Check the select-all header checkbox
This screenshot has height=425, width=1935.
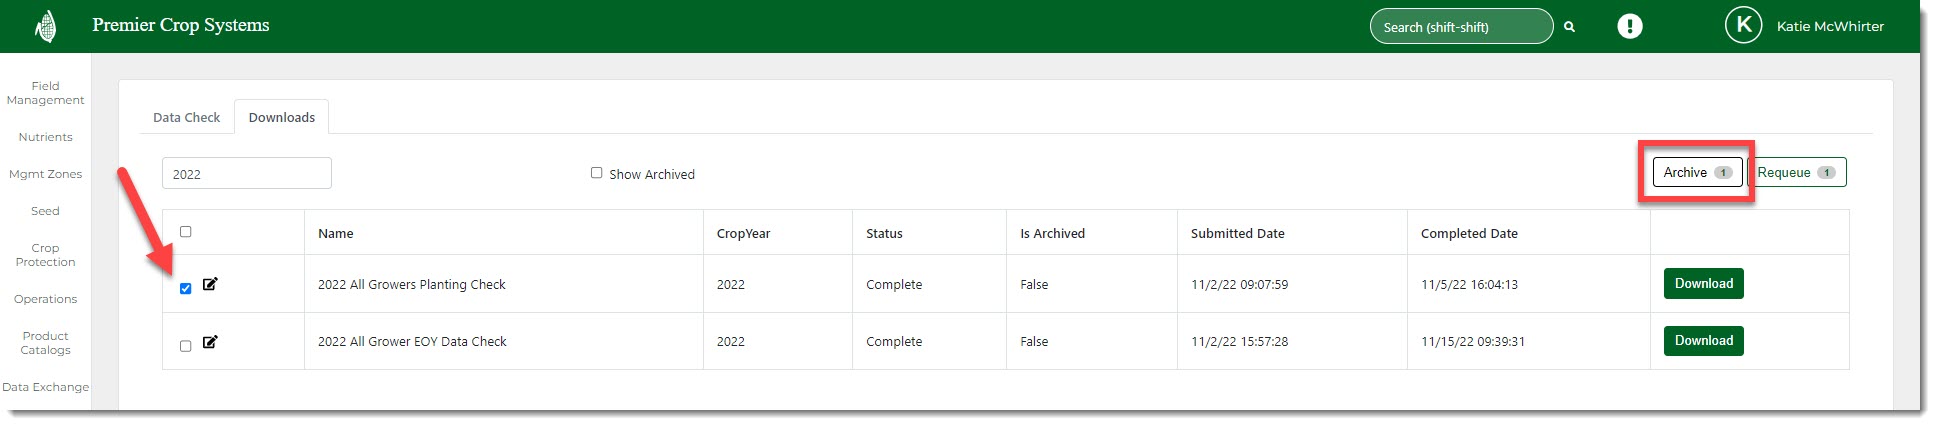pos(185,232)
